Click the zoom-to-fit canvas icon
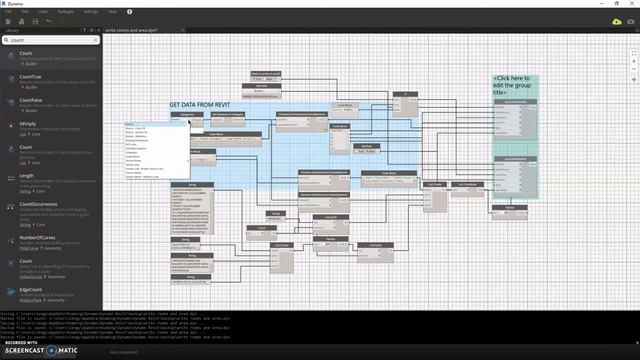Viewport: 640px width, 360px height. (634, 53)
